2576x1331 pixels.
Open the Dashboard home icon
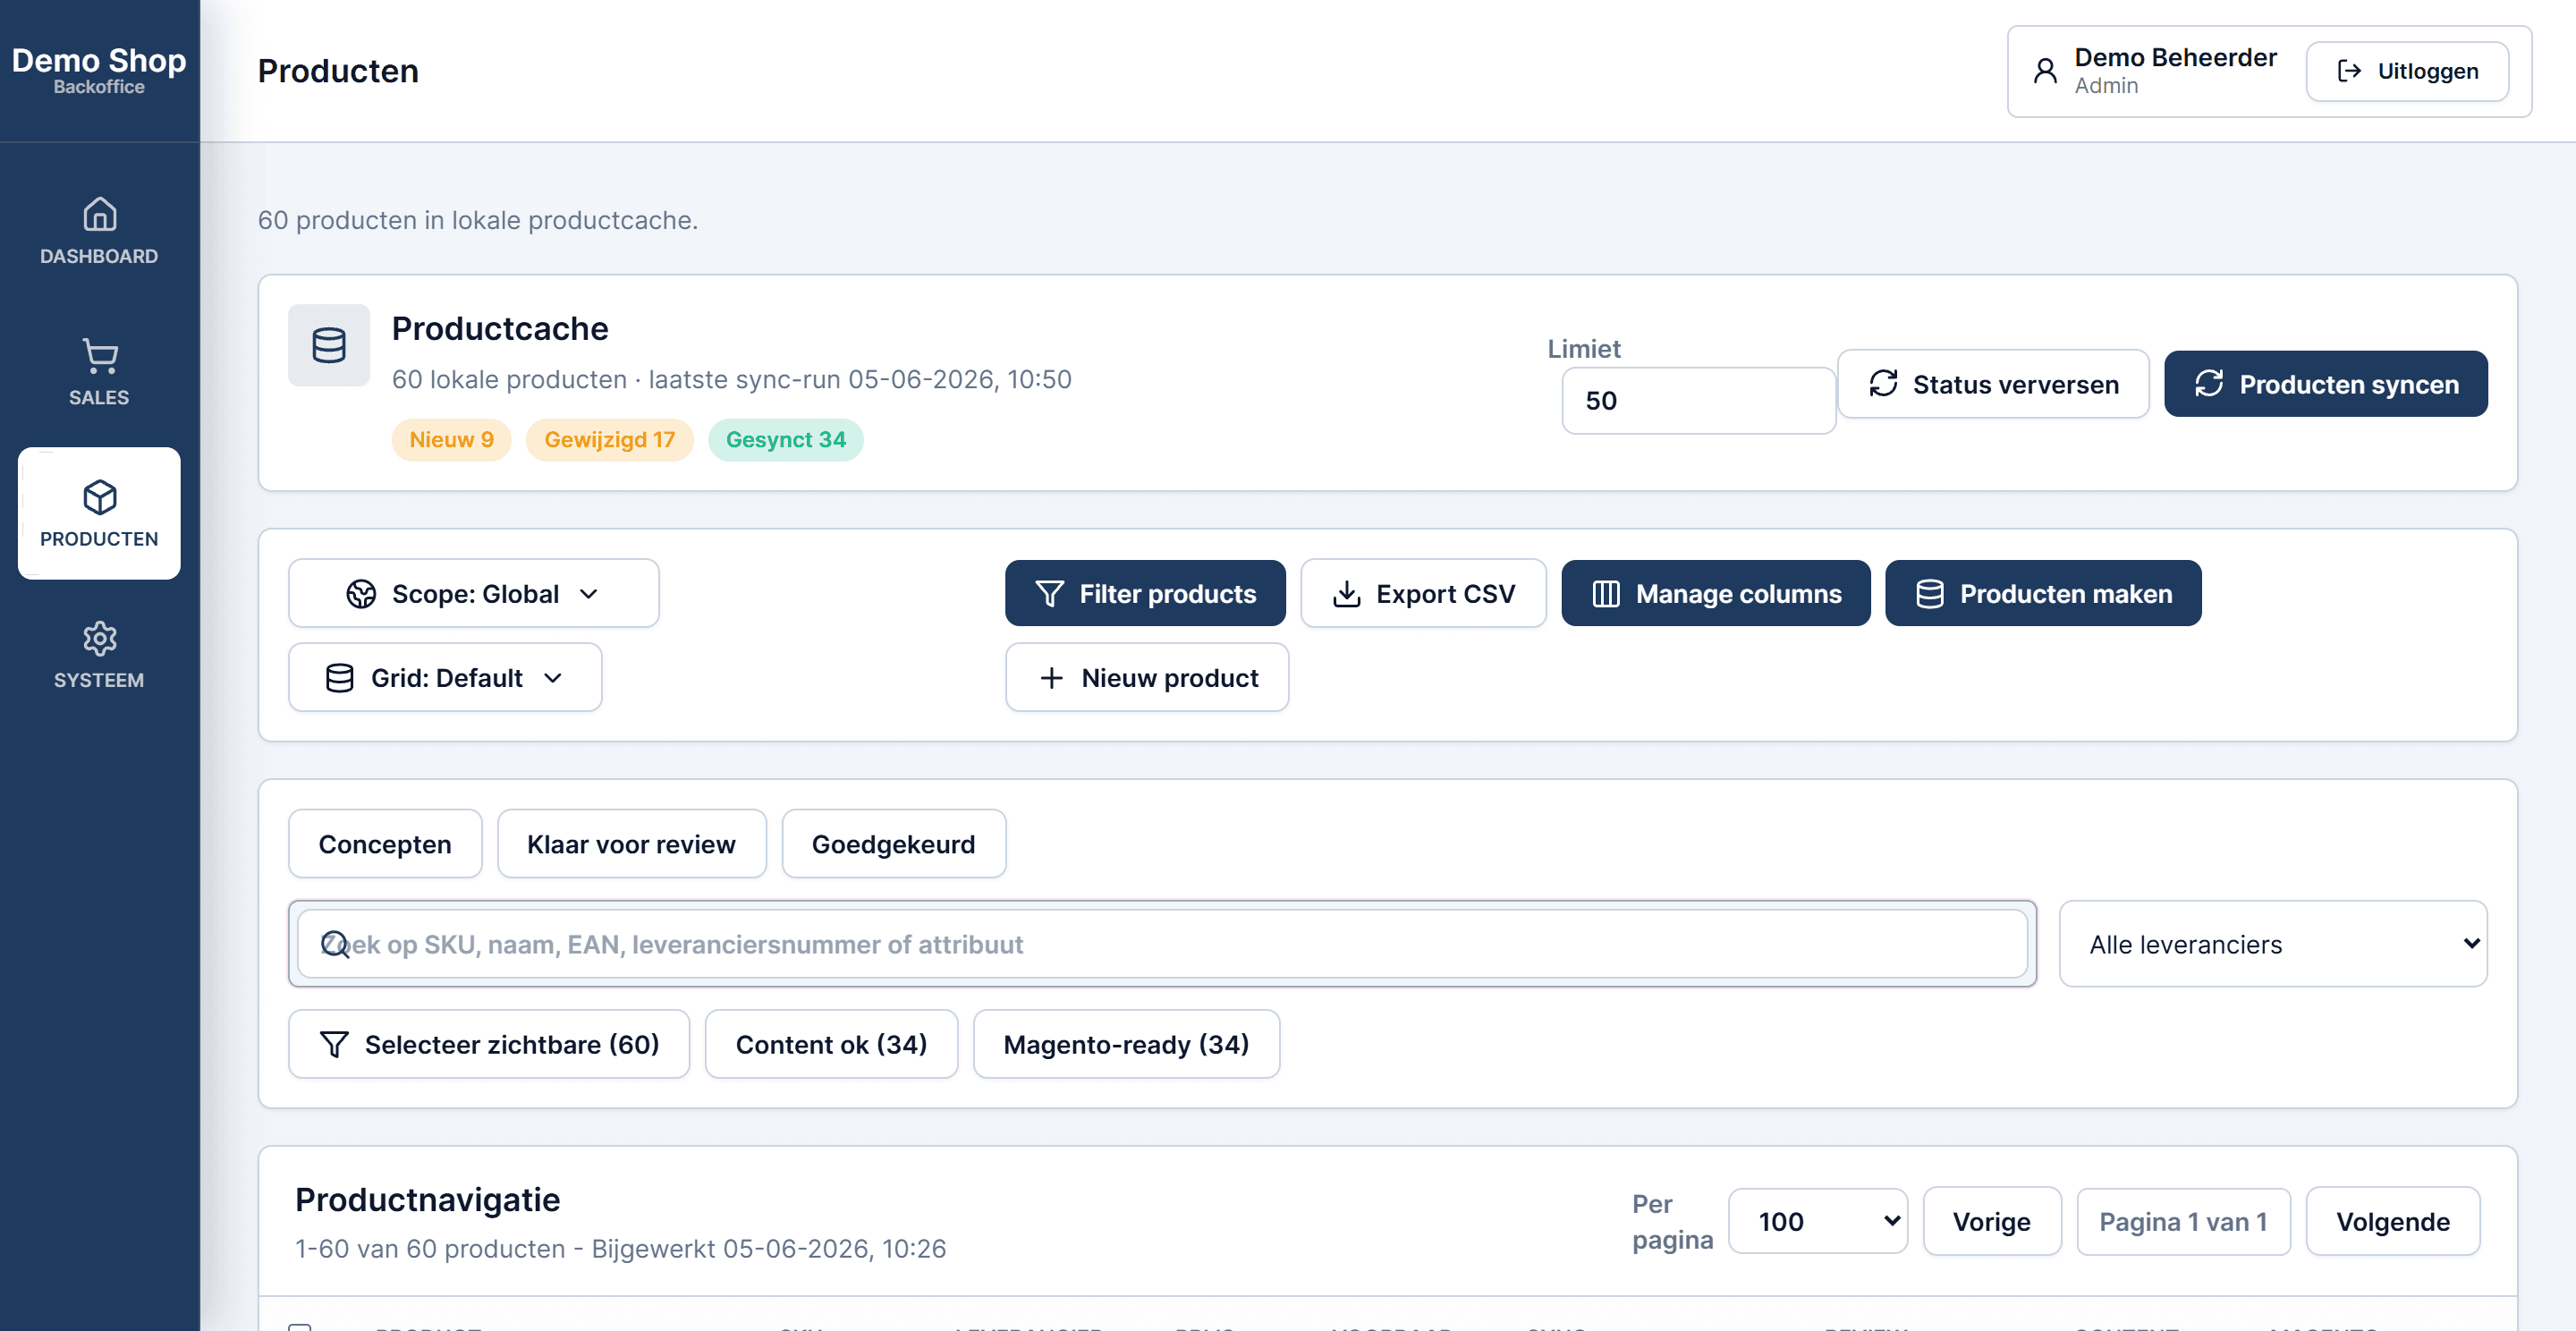coord(99,214)
